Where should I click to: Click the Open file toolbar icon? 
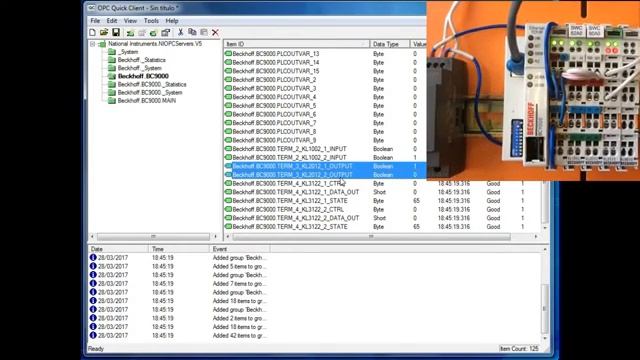pos(104,32)
